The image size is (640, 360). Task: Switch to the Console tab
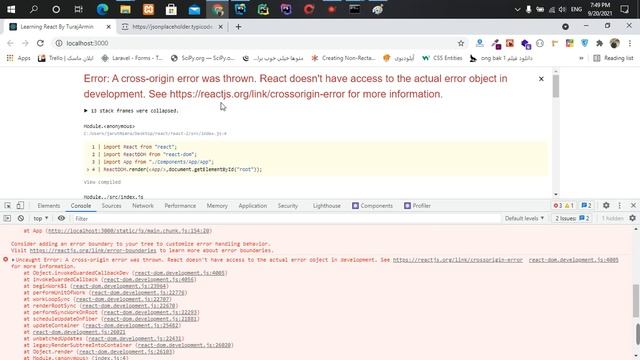(81, 206)
